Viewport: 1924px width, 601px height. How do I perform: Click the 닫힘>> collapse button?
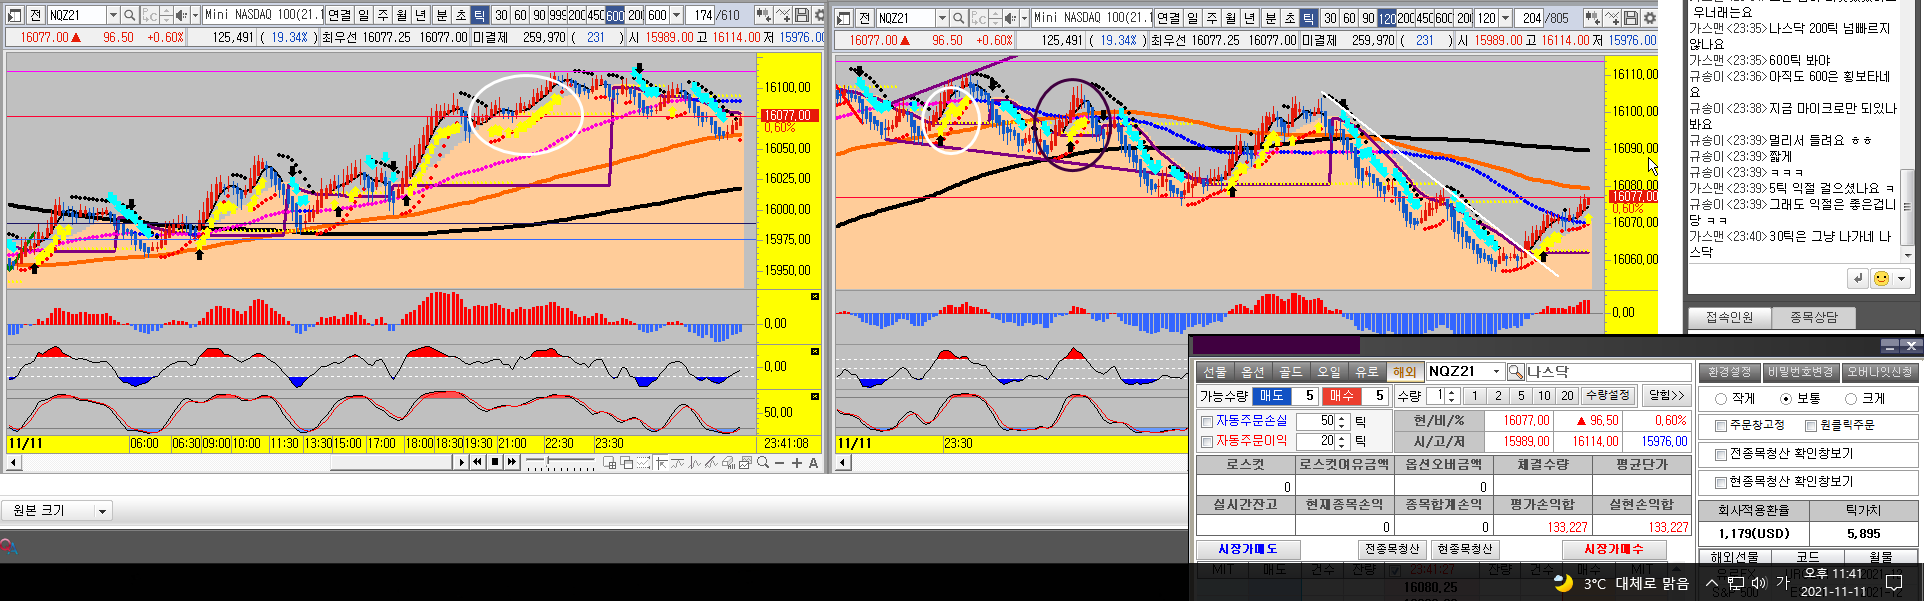point(1666,396)
